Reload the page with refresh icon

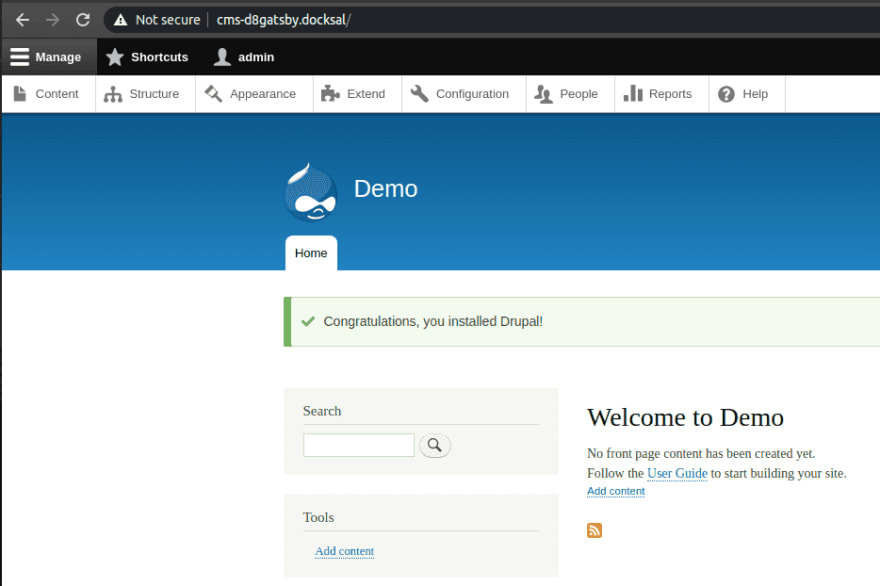tap(83, 20)
